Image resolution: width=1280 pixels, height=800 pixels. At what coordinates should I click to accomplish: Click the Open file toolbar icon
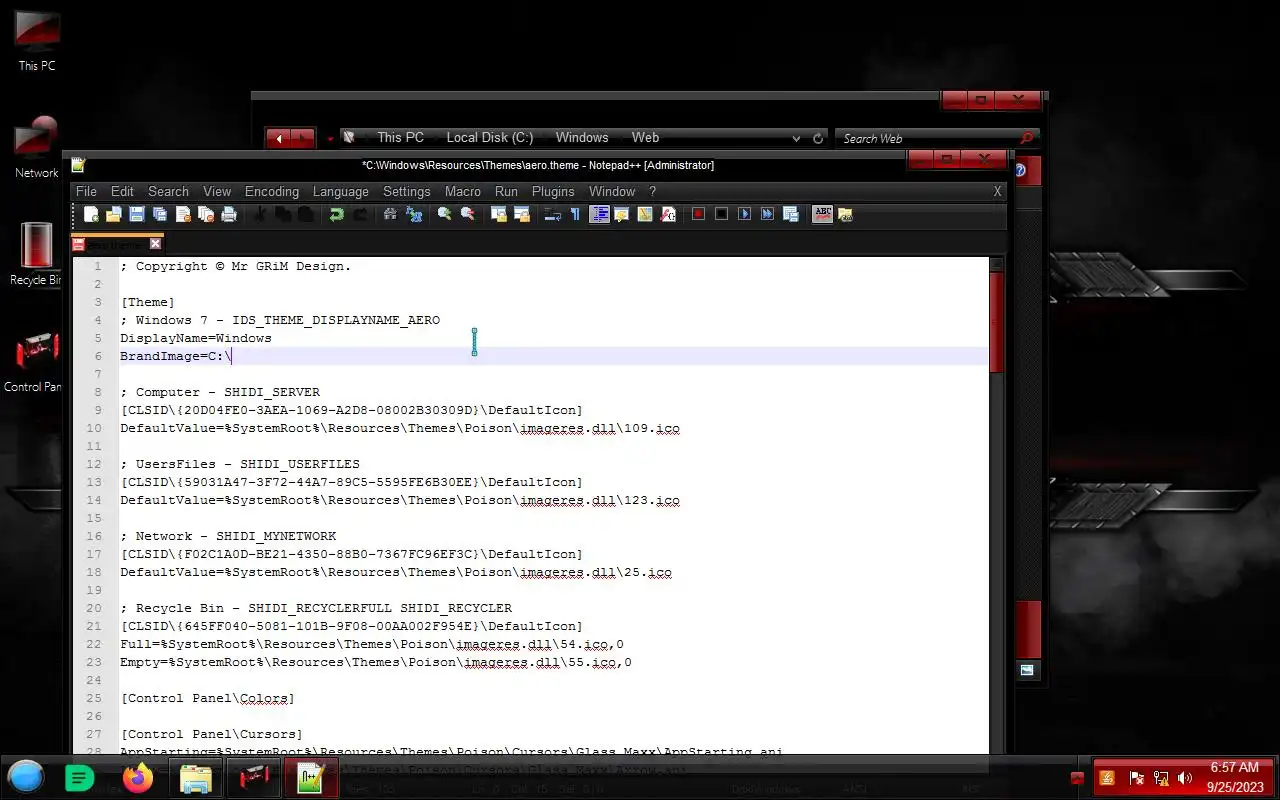pyautogui.click(x=114, y=214)
